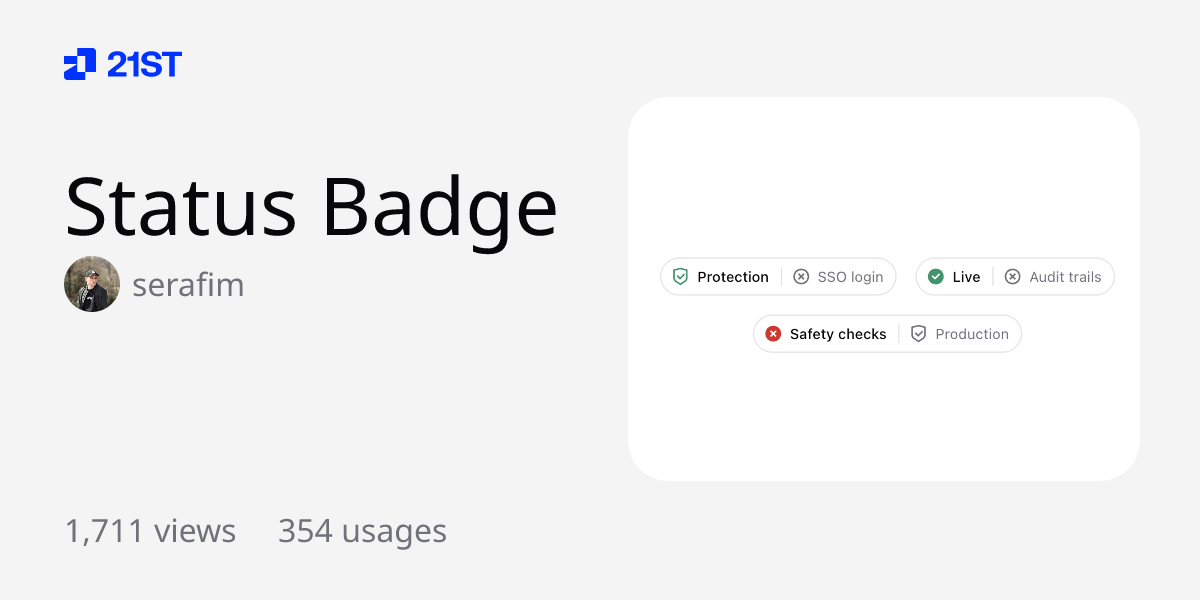Viewport: 1200px width, 600px height.
Task: Click the 1,711 views counter
Action: point(150,531)
